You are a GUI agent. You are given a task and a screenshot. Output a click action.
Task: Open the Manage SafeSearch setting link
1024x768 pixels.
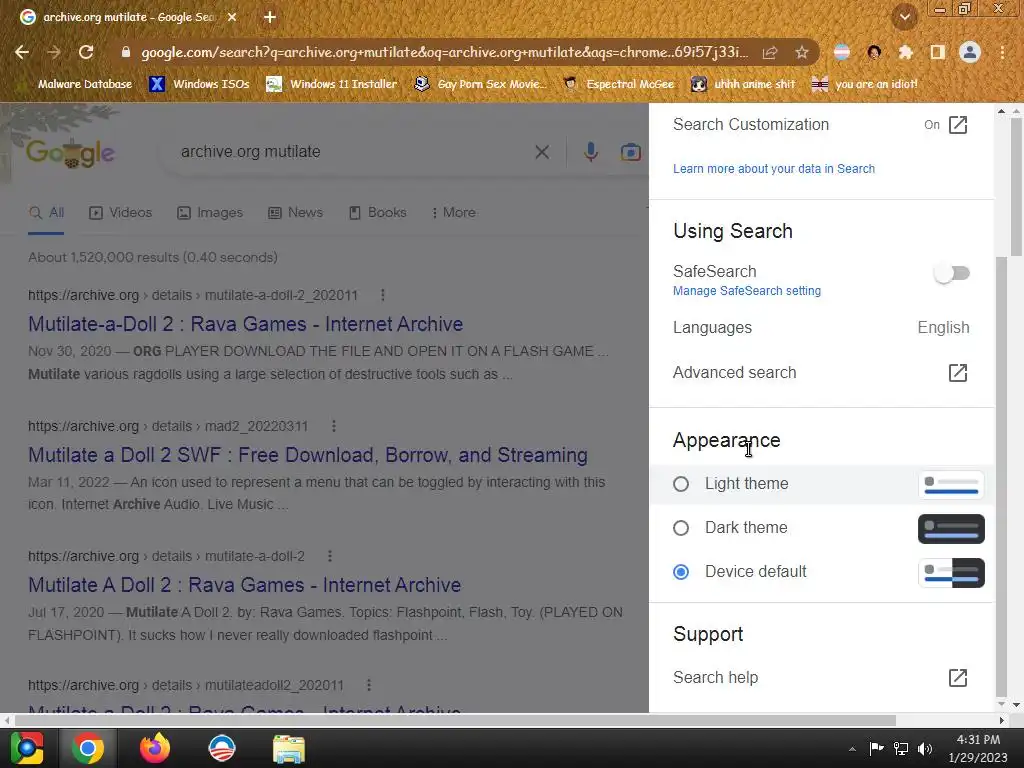747,291
